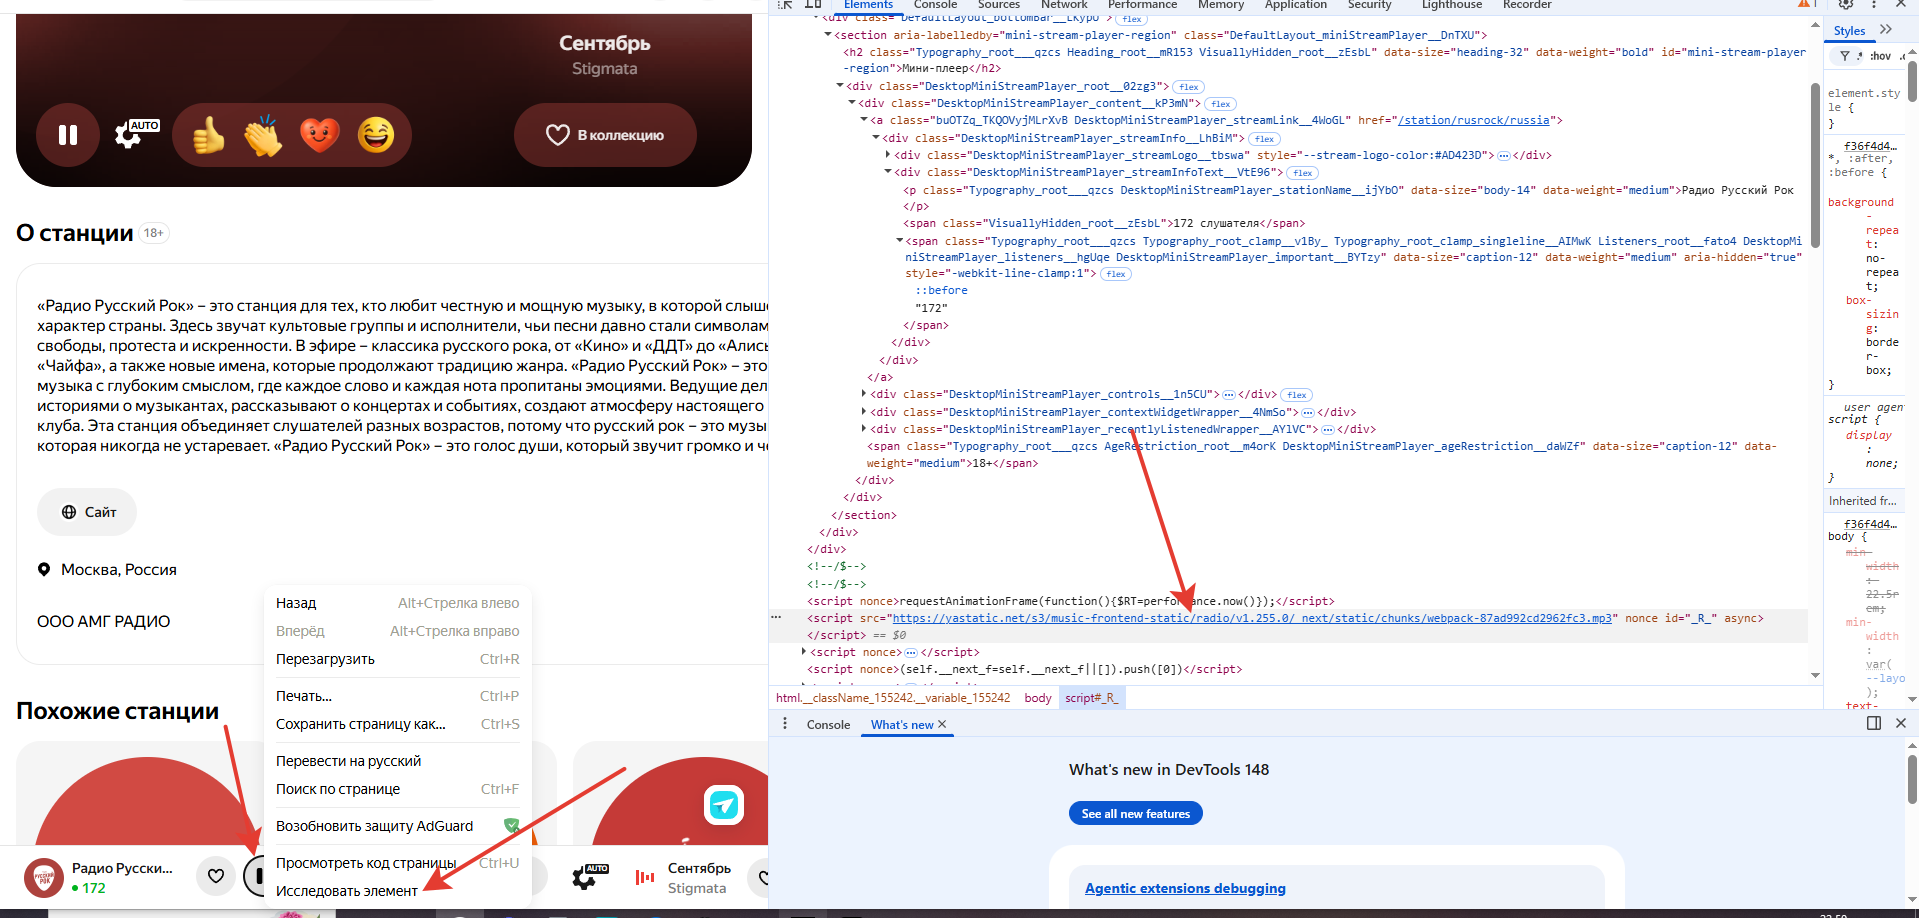The image size is (1919, 918).
Task: Click 'Возобновить защиту AdGuard' menu entry
Action: (x=397, y=826)
